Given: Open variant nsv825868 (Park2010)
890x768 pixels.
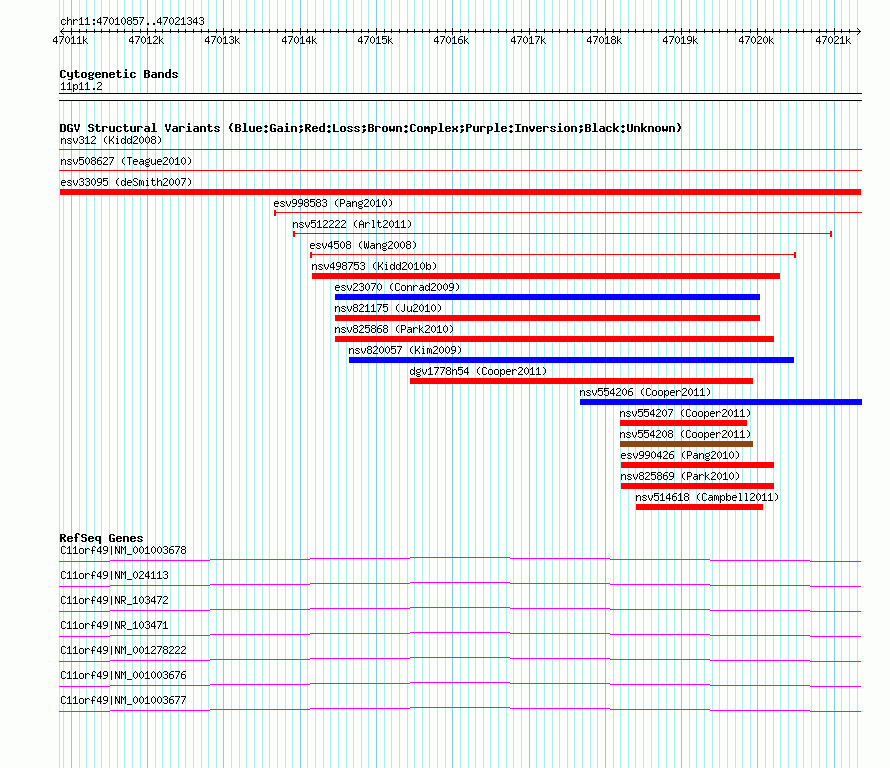Looking at the screenshot, I should point(394,329).
